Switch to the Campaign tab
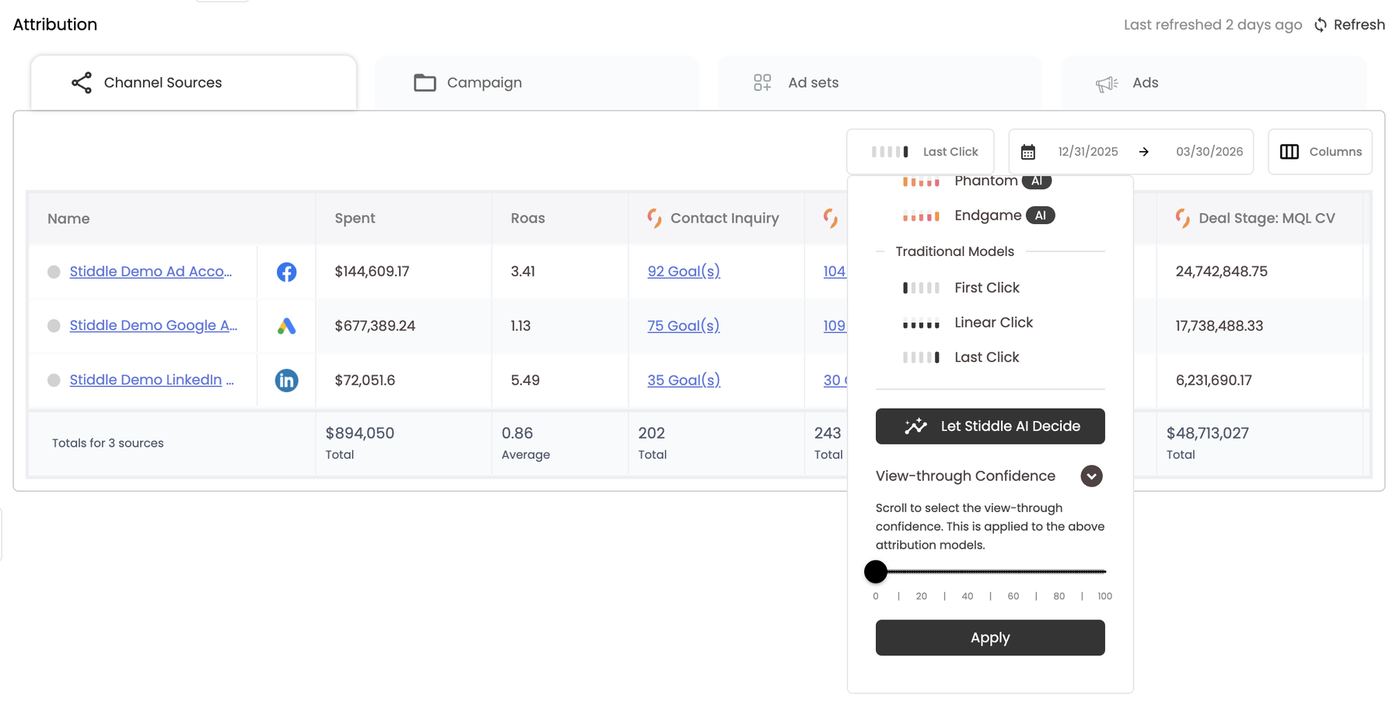1400x702 pixels. [536, 83]
